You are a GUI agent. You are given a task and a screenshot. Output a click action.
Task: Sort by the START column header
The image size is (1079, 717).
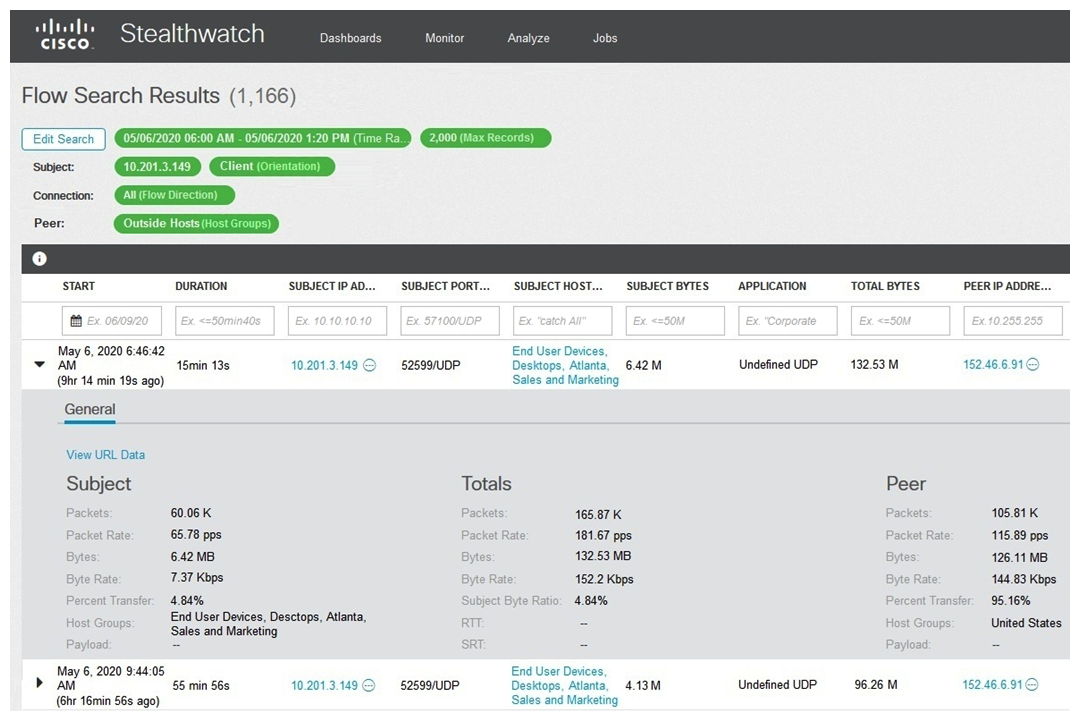pyautogui.click(x=78, y=286)
